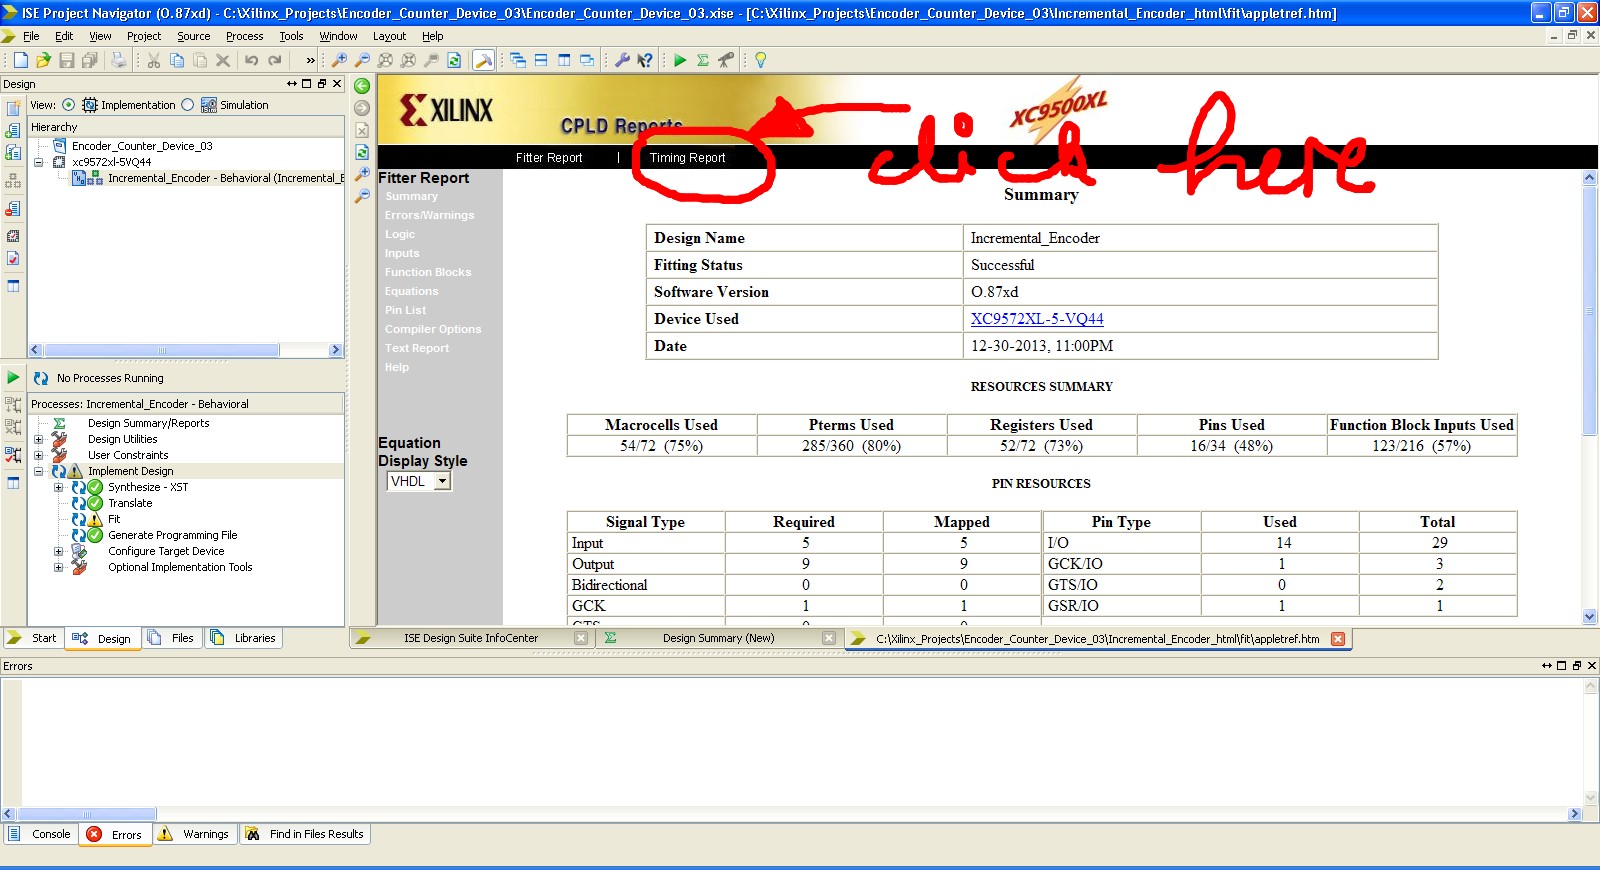1600x870 pixels.
Task: Select the Design Summary/Reports process
Action: [148, 423]
